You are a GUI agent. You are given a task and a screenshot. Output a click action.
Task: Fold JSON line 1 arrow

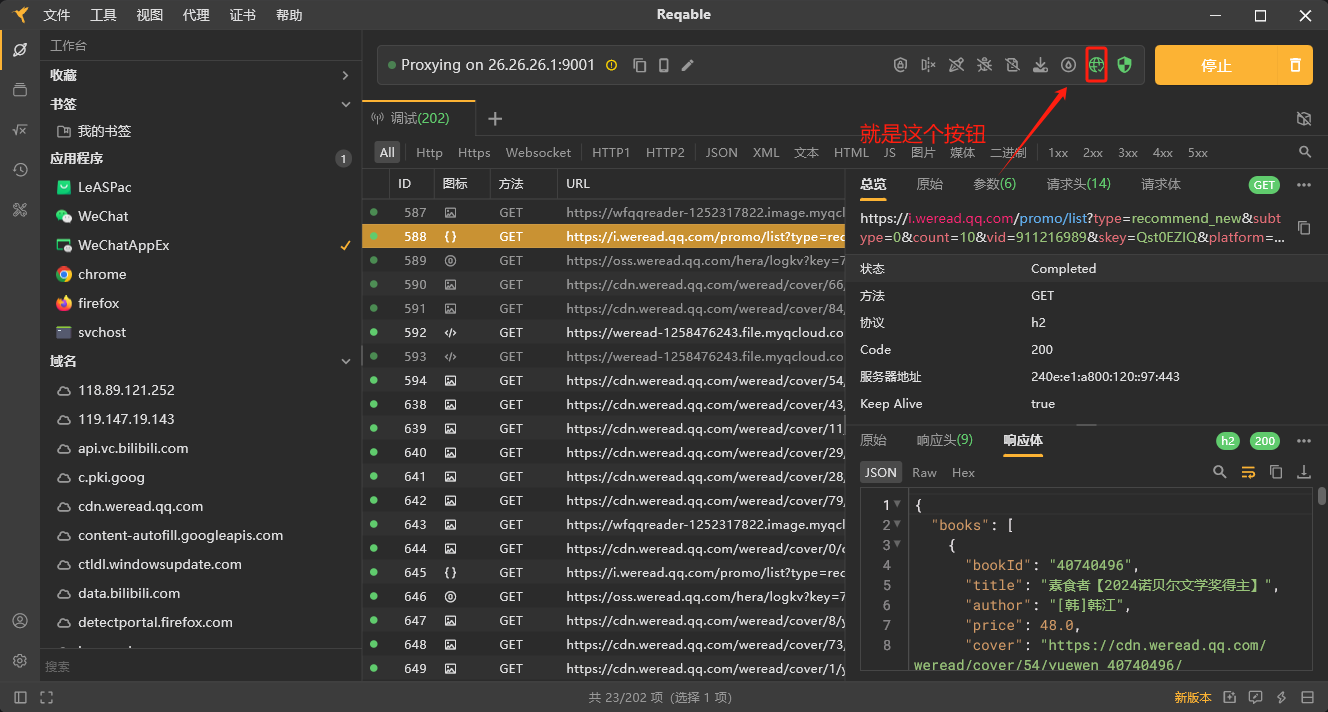click(897, 505)
